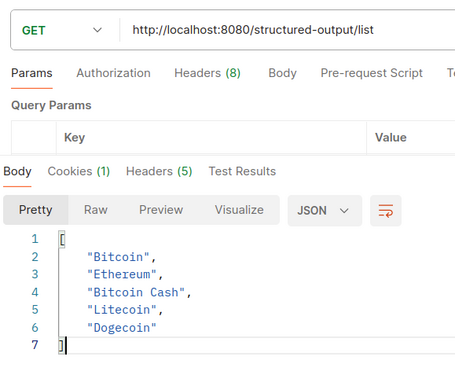This screenshot has height=386, width=455.
Task: Open the Cookies (1) tab
Action: click(79, 171)
